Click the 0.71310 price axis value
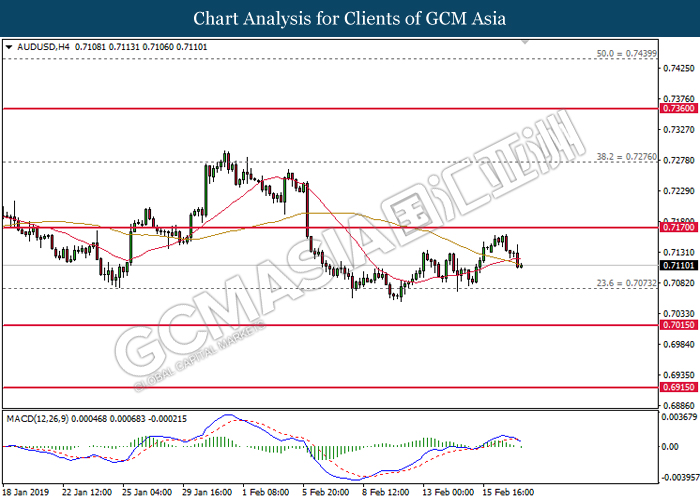The width and height of the screenshot is (700, 500). click(x=679, y=253)
